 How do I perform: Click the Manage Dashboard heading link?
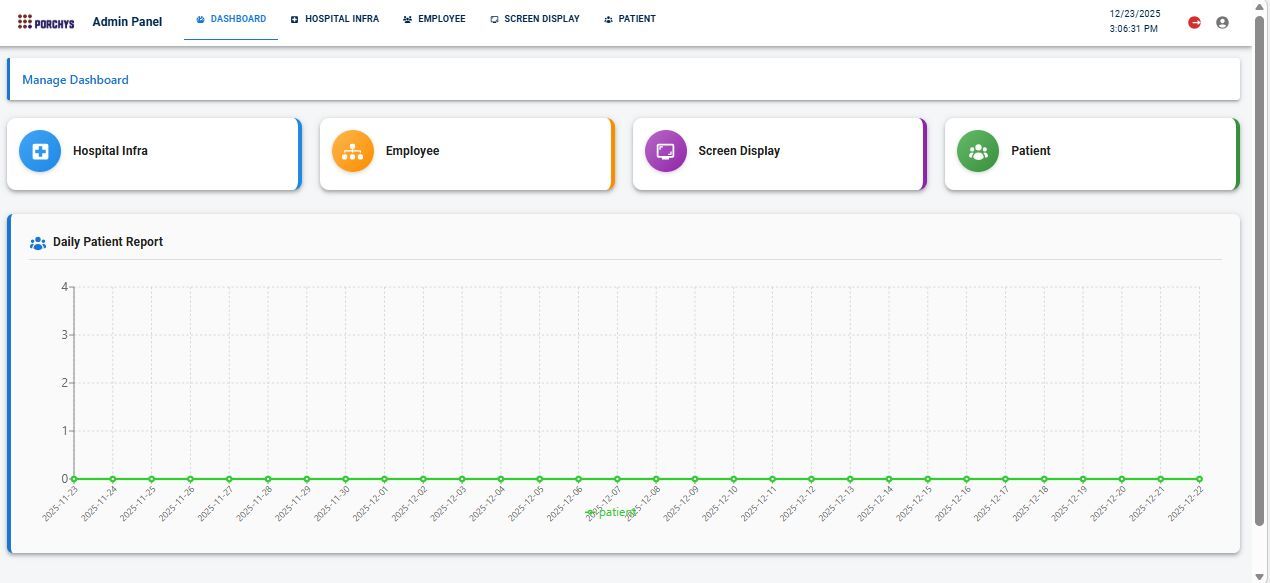pos(75,80)
